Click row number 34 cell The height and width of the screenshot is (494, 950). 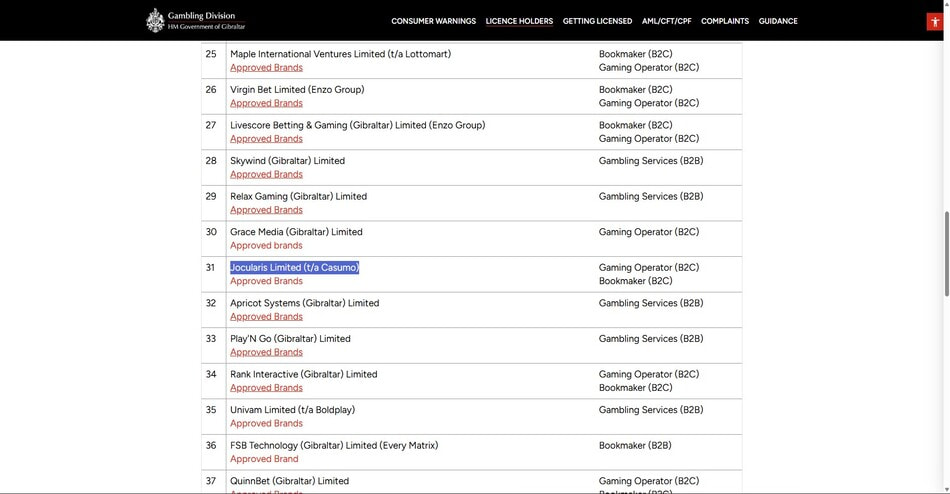pyautogui.click(x=213, y=381)
